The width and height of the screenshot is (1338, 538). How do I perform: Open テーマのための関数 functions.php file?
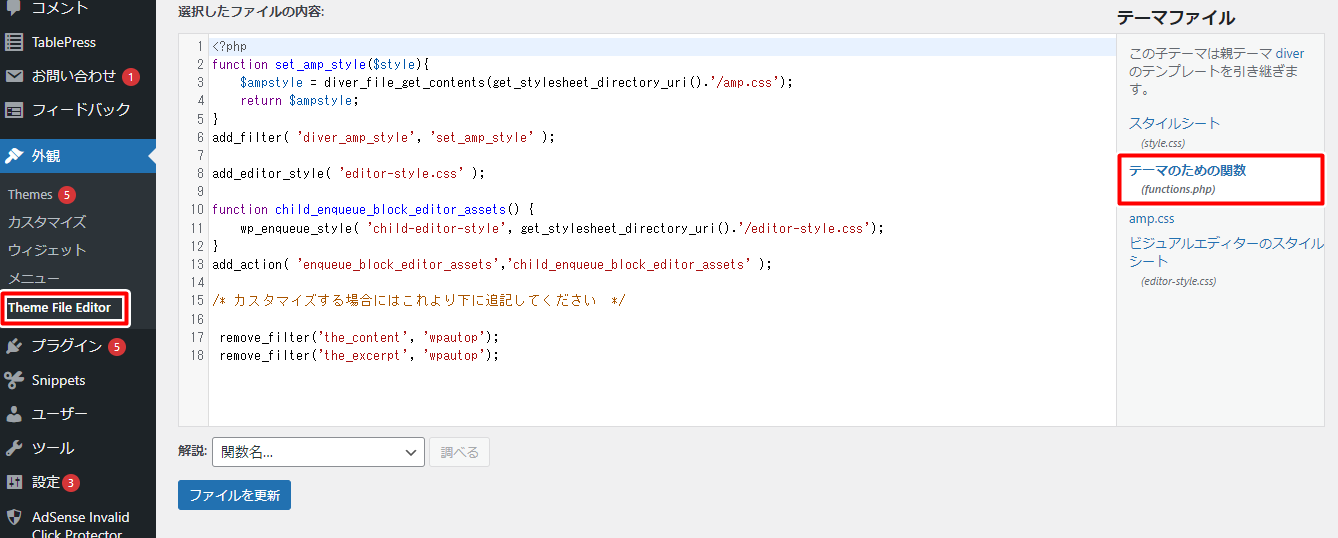(1187, 170)
